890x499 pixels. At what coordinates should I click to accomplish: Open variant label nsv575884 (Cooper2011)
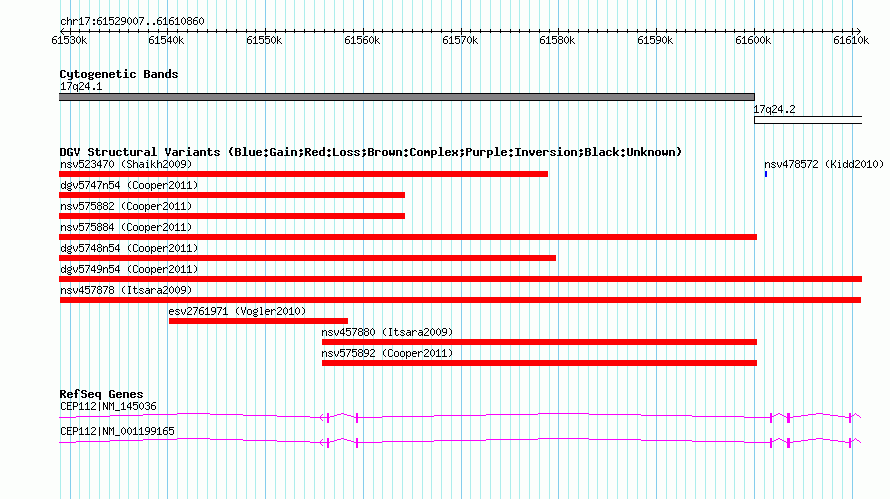pos(126,227)
